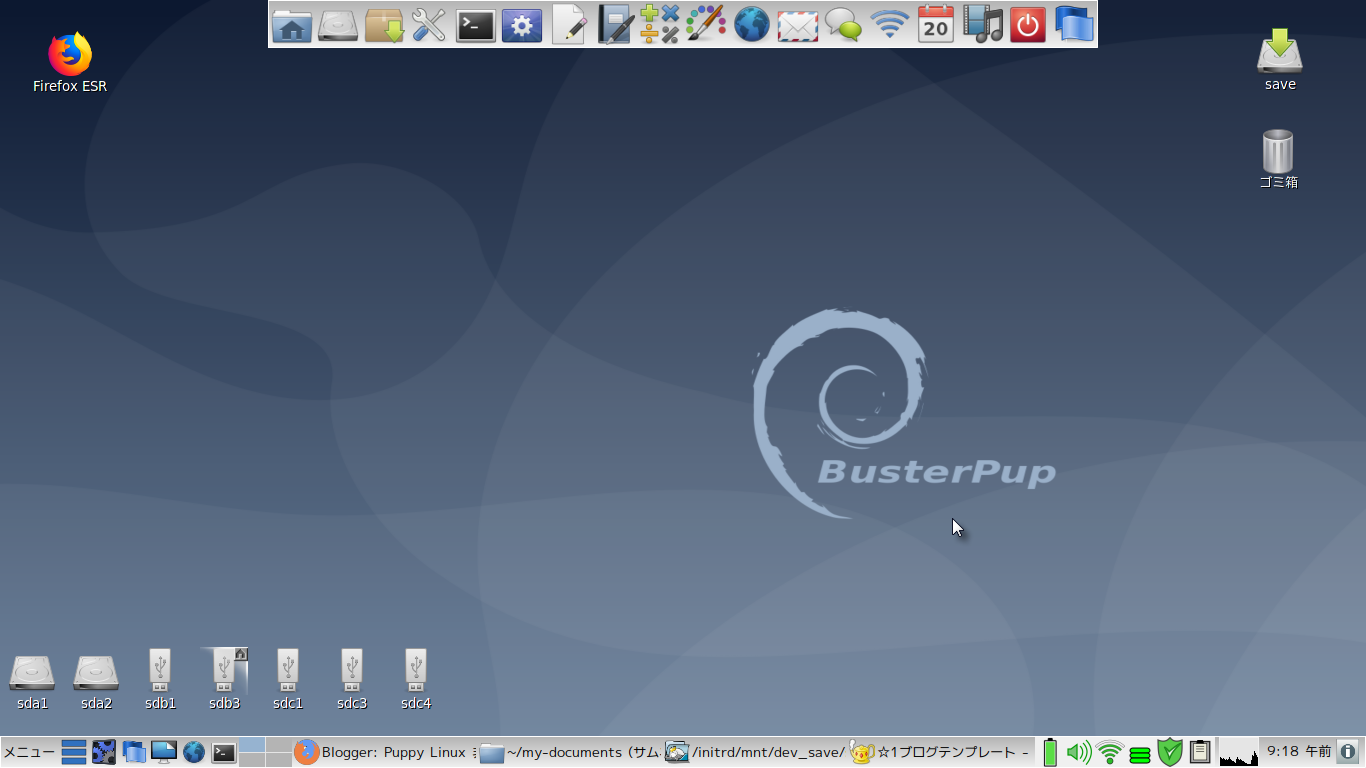Check the green battery tray icon

tap(1050, 752)
